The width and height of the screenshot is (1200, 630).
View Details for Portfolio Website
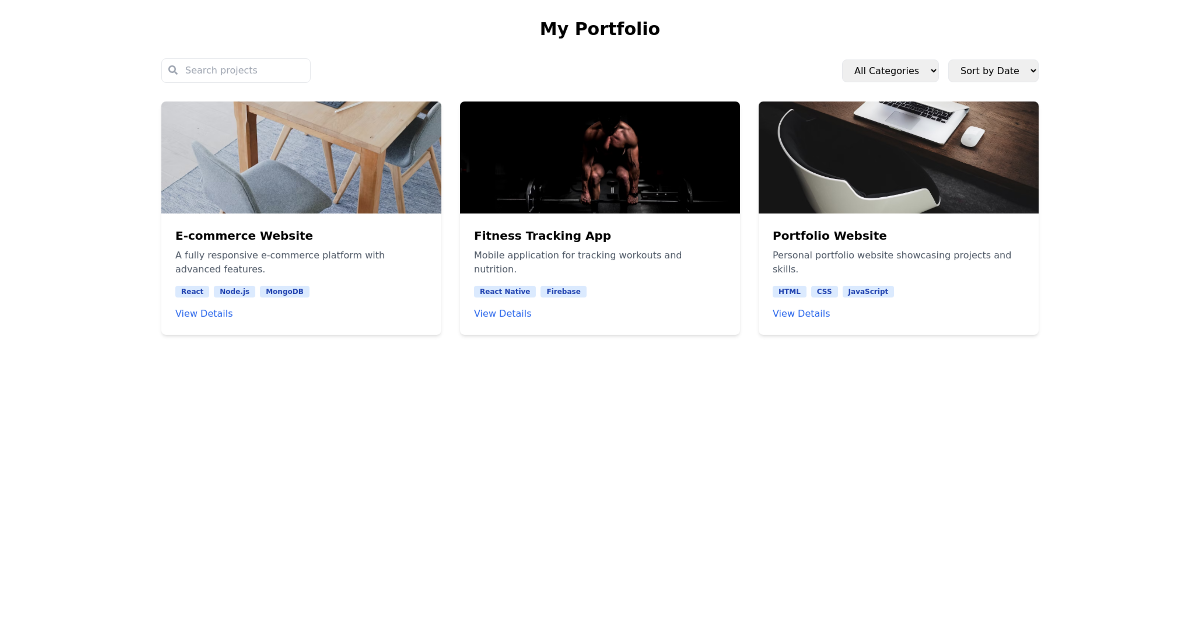pos(801,313)
